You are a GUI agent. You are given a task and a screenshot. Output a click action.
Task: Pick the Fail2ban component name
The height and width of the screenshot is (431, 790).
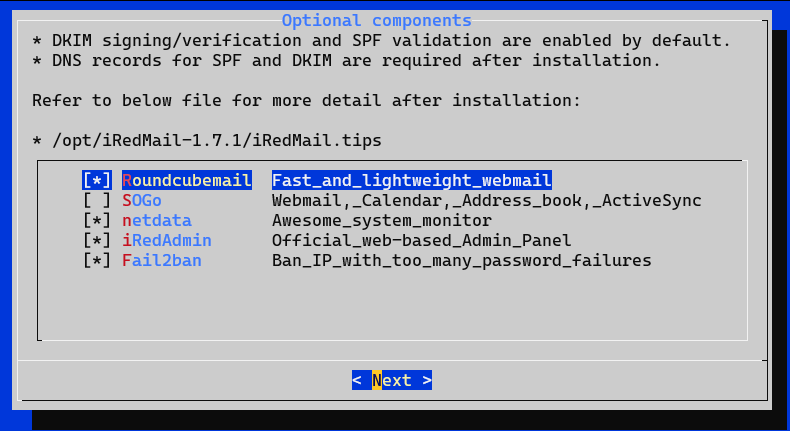tap(162, 261)
